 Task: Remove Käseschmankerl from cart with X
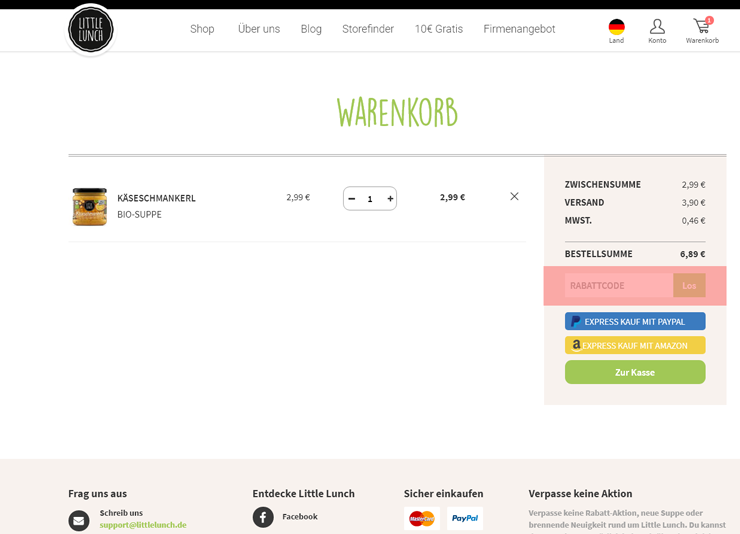(x=514, y=196)
